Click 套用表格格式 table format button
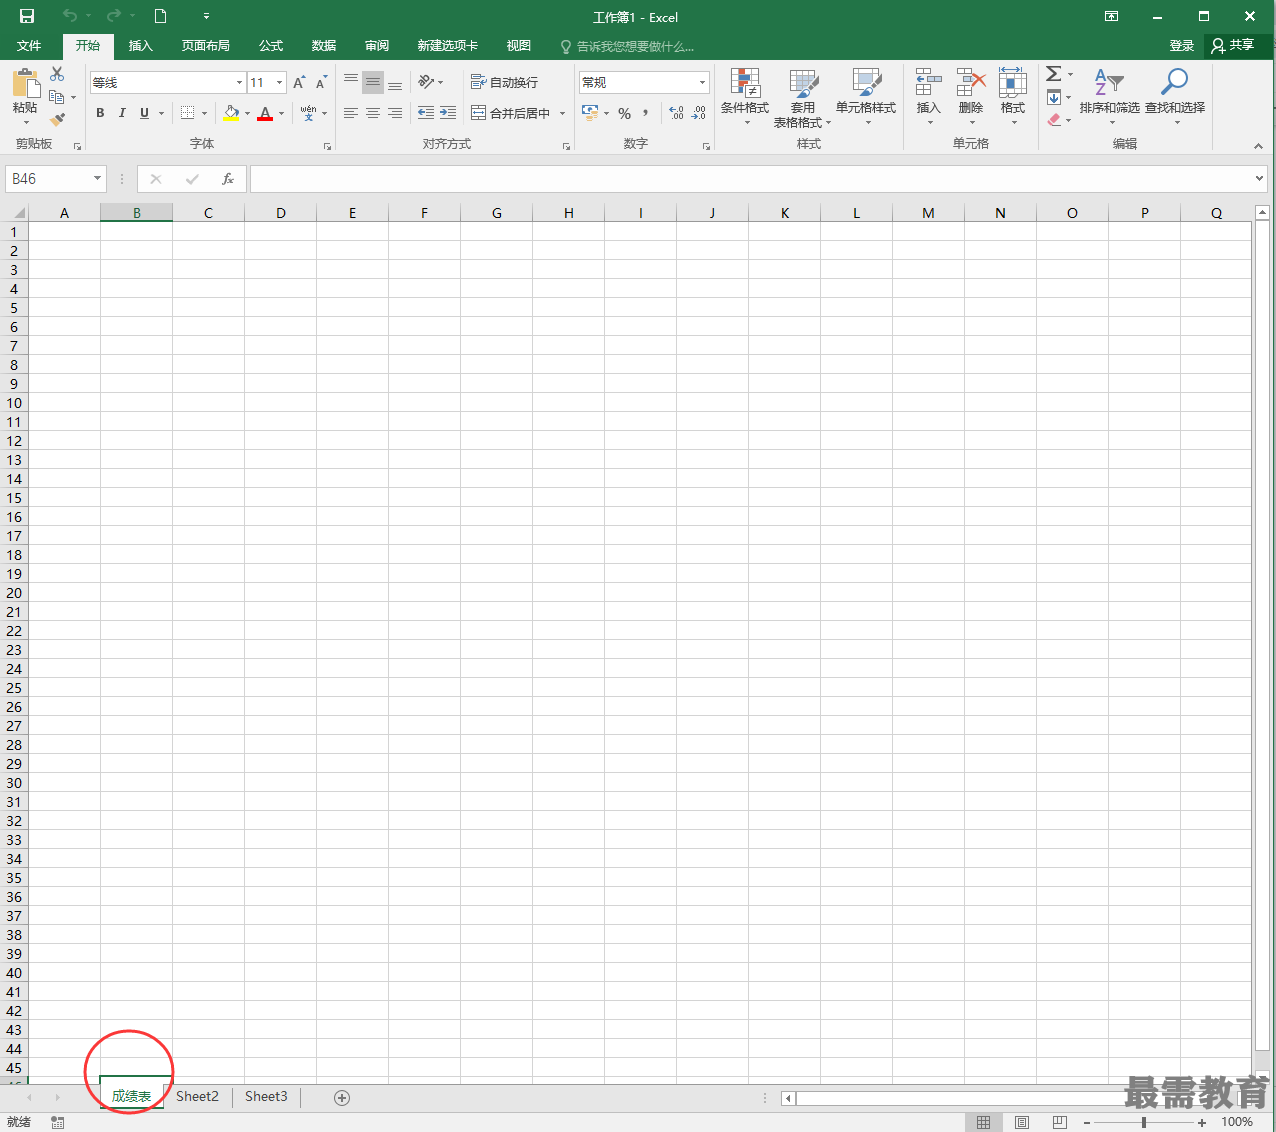 pos(803,98)
